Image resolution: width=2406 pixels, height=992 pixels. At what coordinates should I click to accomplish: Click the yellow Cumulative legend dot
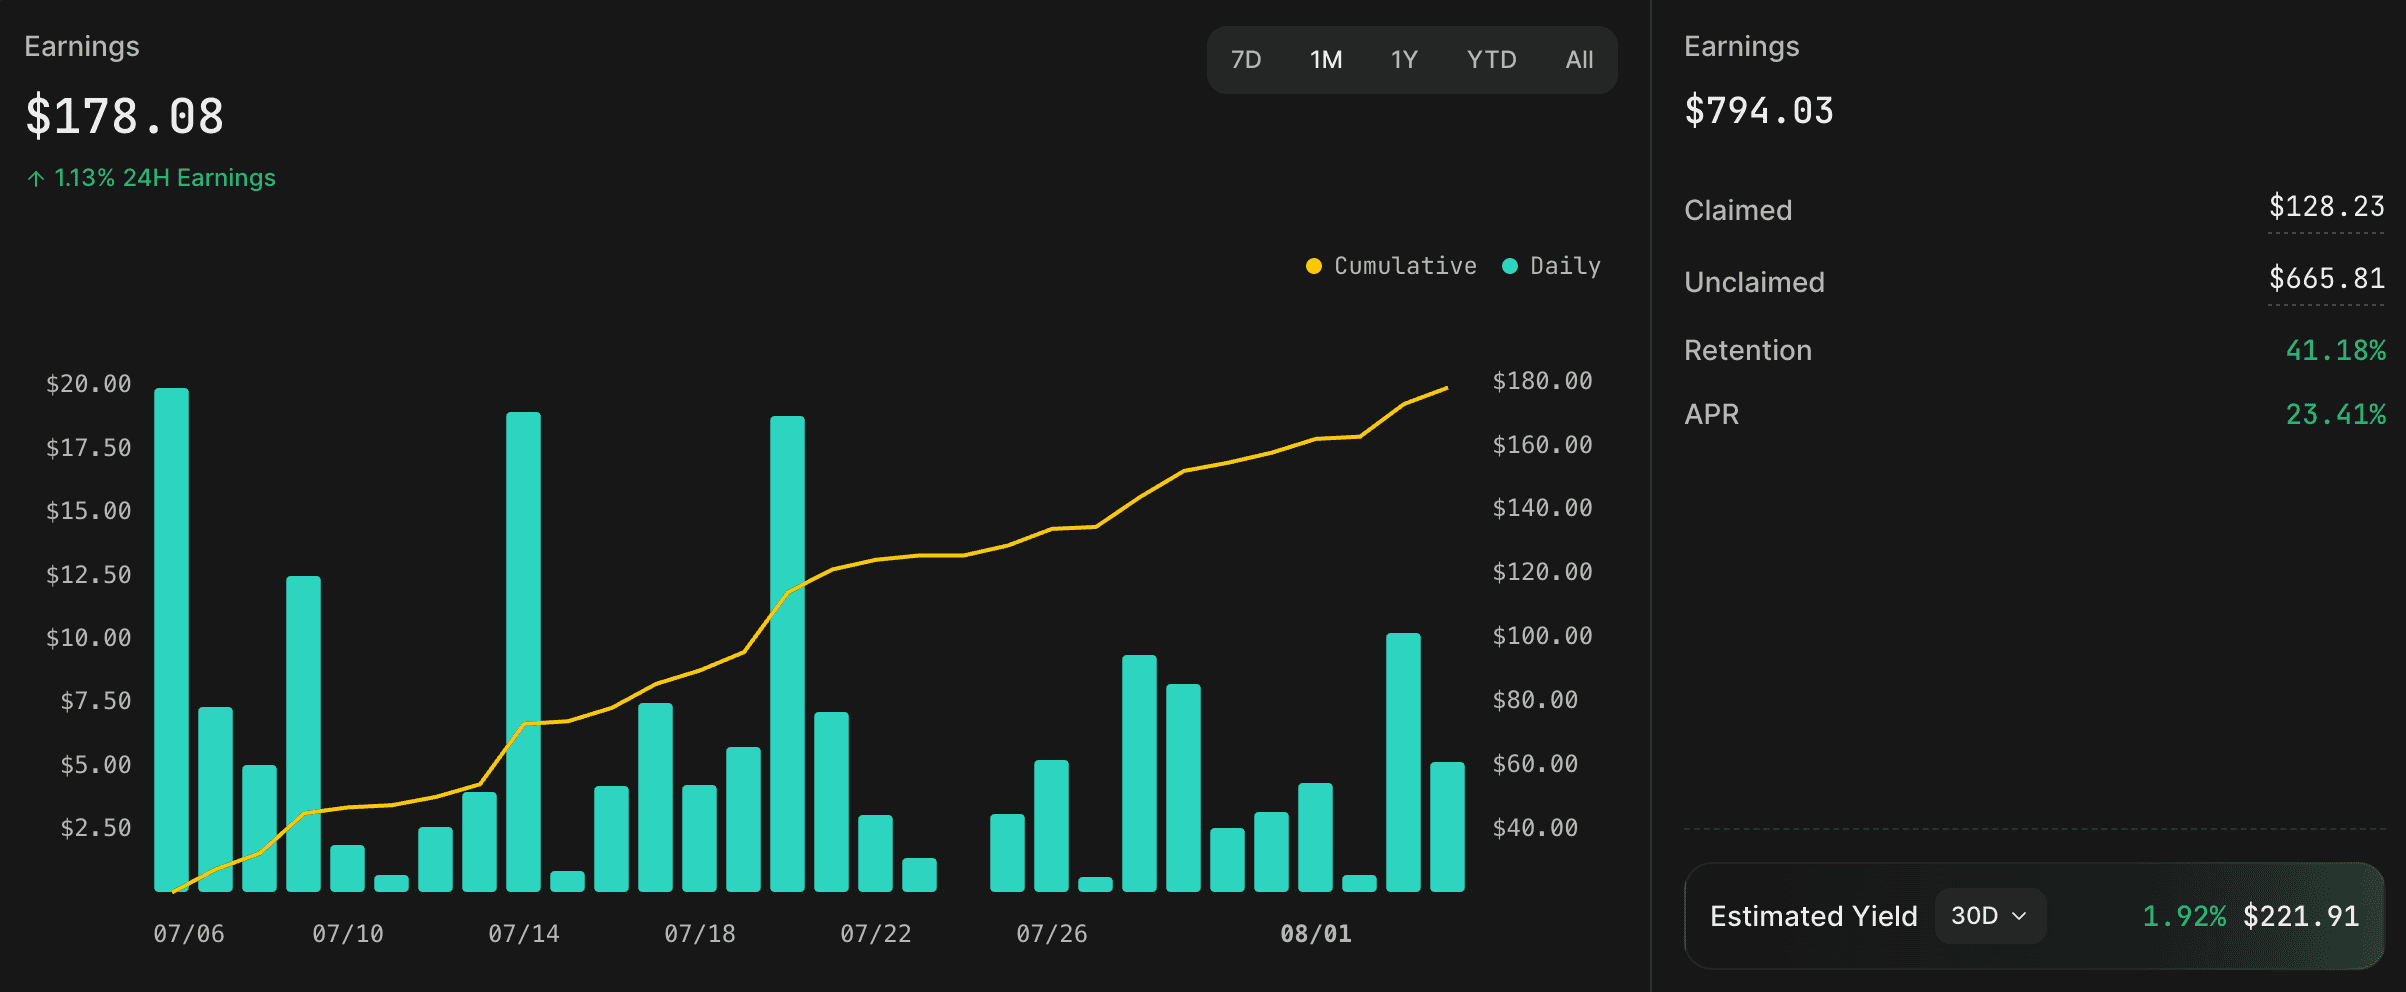1314,266
